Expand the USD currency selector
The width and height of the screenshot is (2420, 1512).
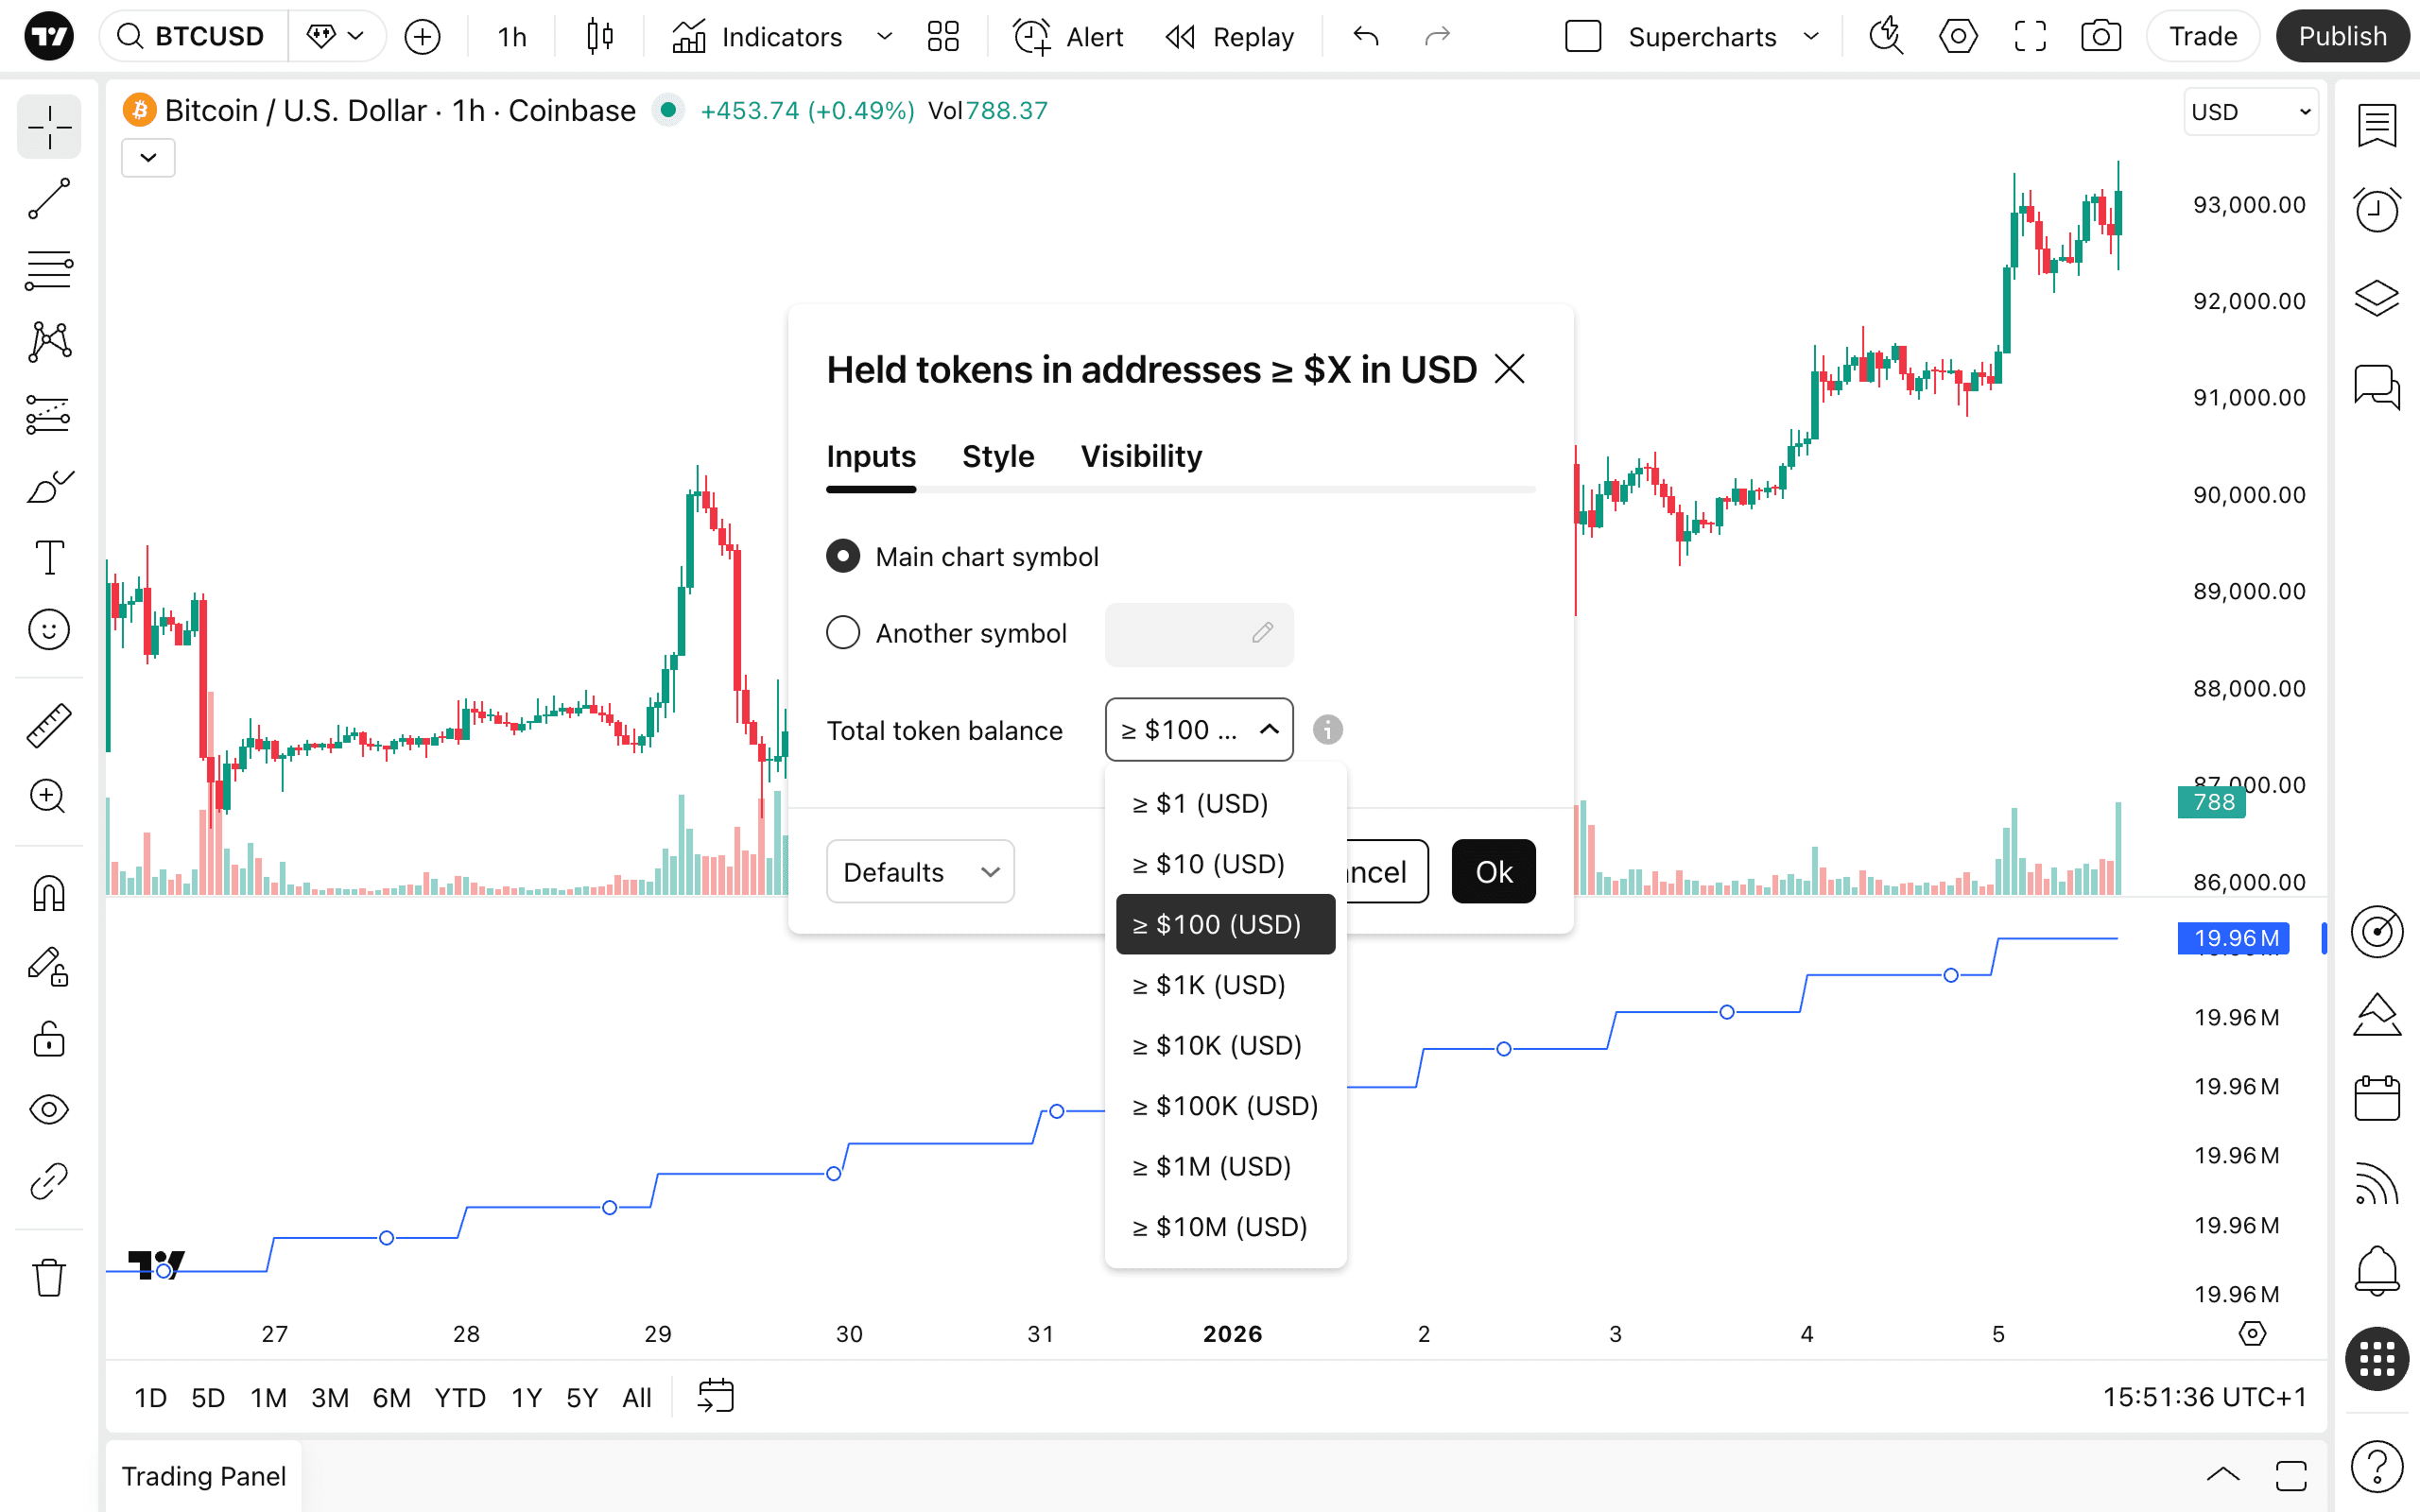pyautogui.click(x=2250, y=112)
